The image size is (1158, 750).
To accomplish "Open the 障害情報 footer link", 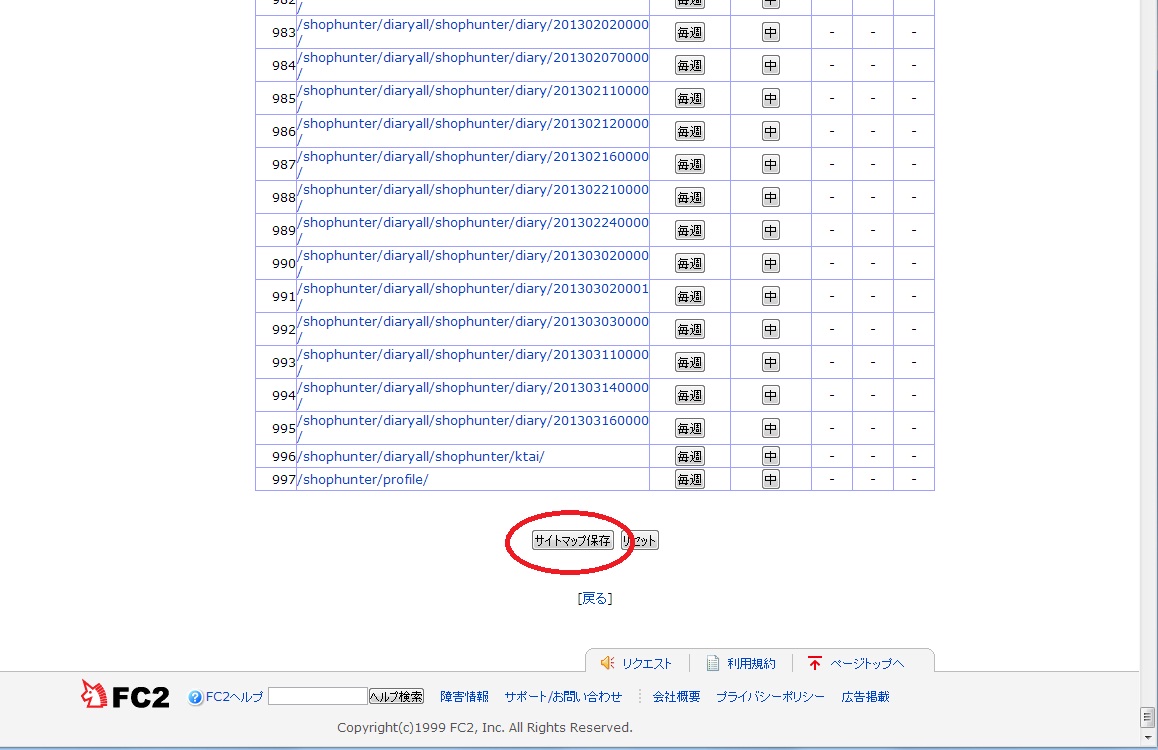I will 464,696.
